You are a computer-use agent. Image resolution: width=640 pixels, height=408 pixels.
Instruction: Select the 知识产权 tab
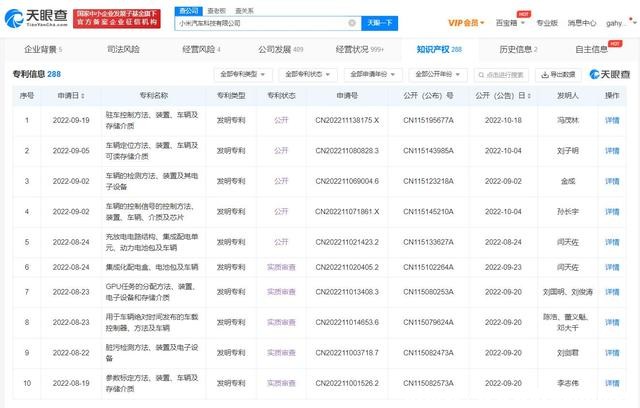[439, 49]
